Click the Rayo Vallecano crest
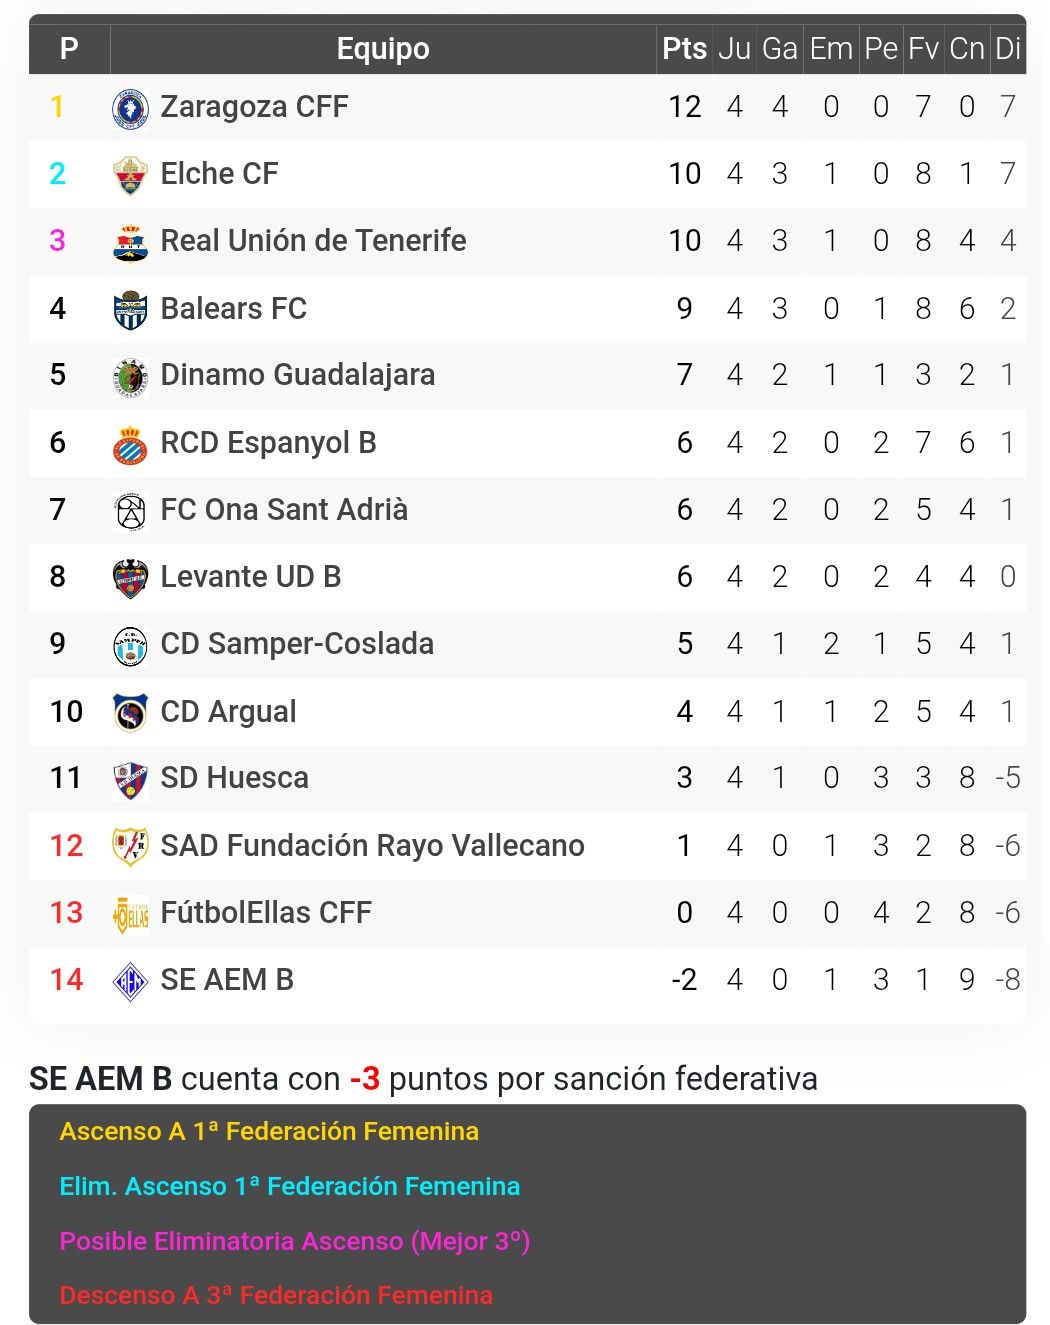This screenshot has width=1050, height=1325. 130,846
